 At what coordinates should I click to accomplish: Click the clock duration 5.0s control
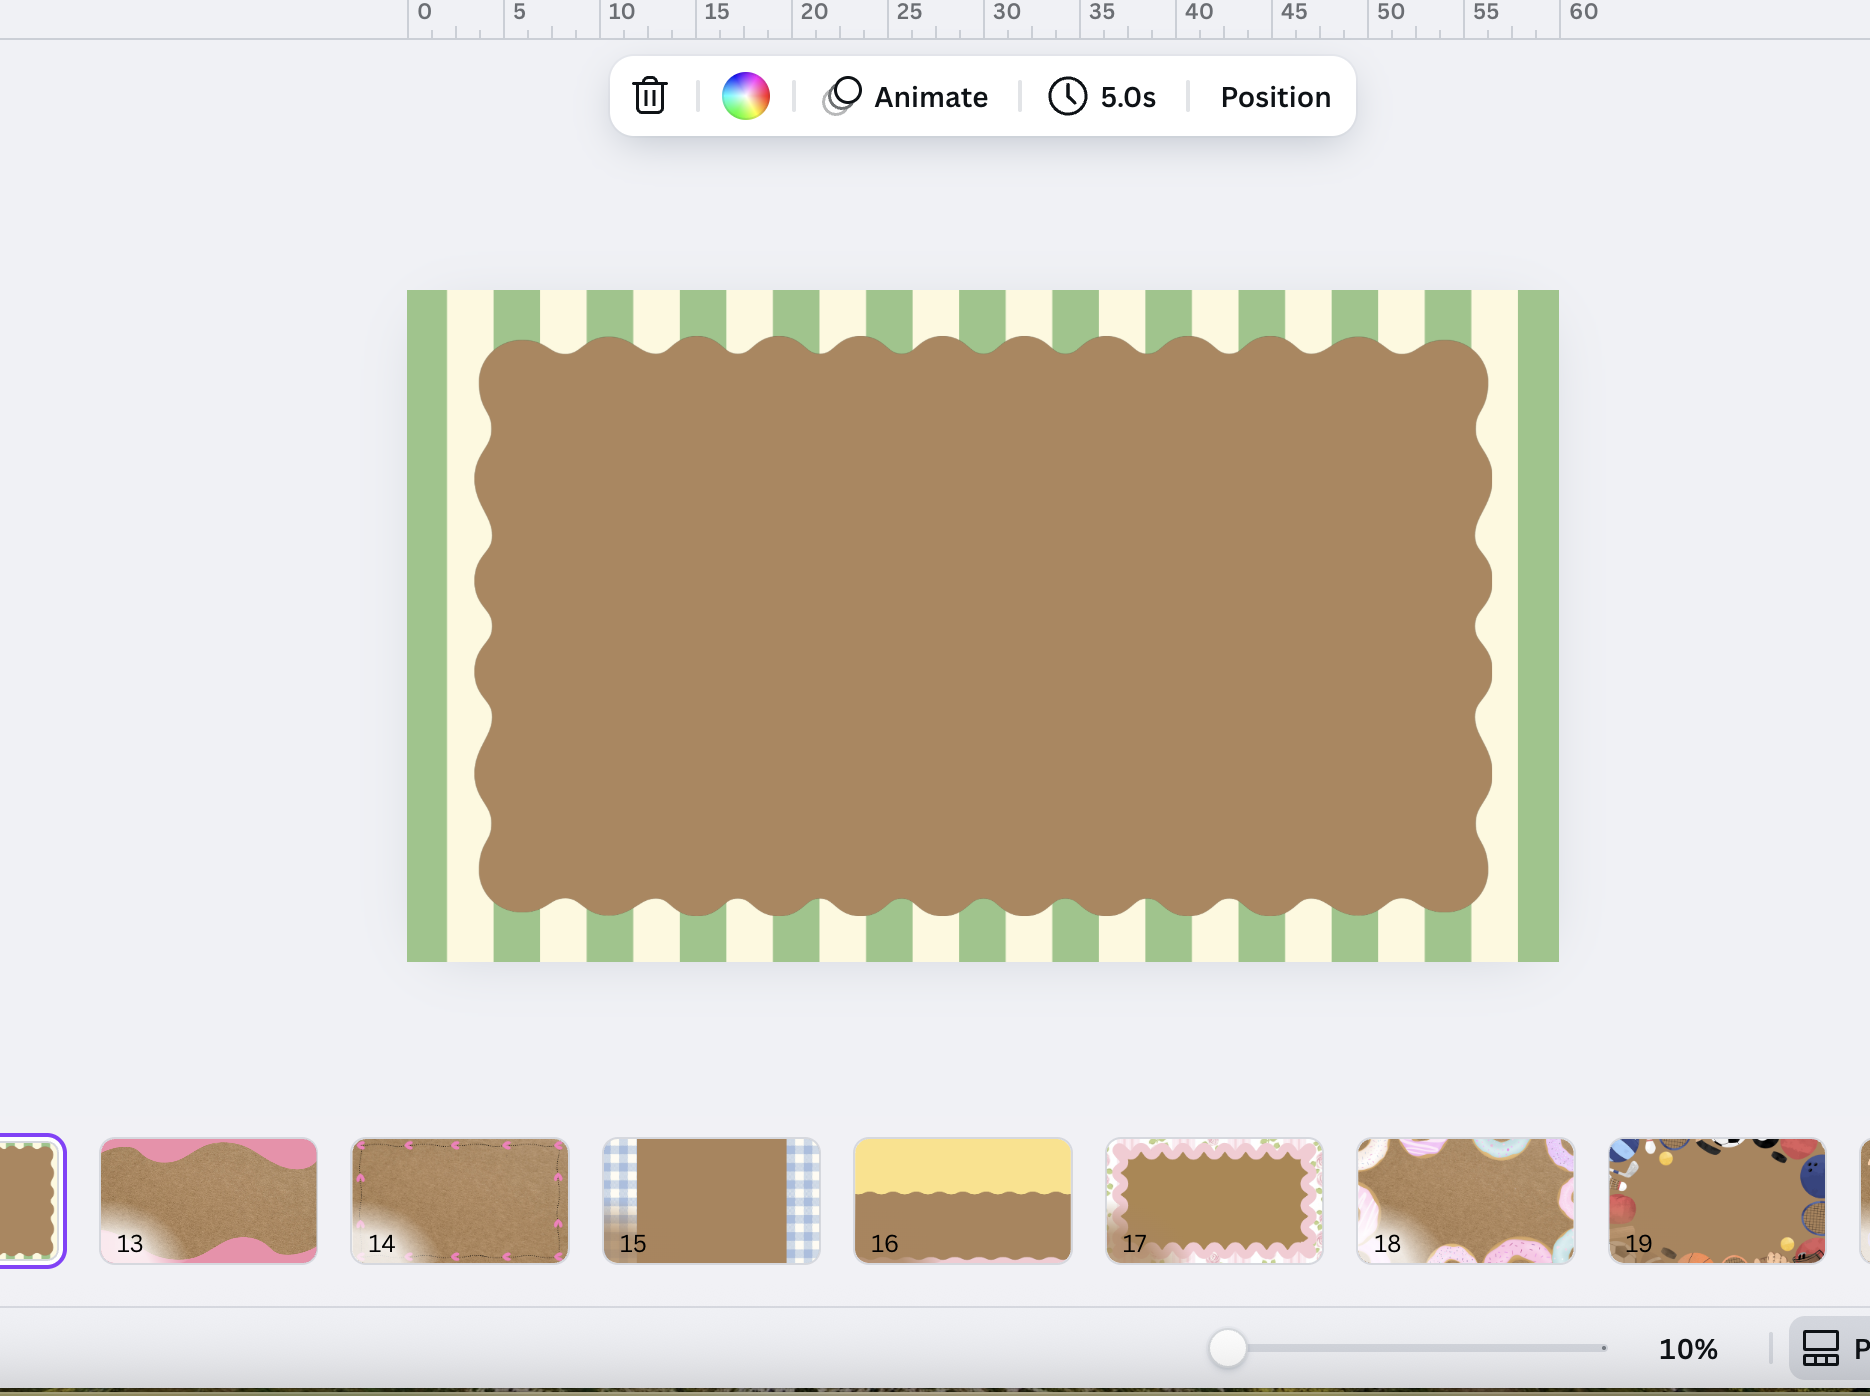pos(1103,96)
